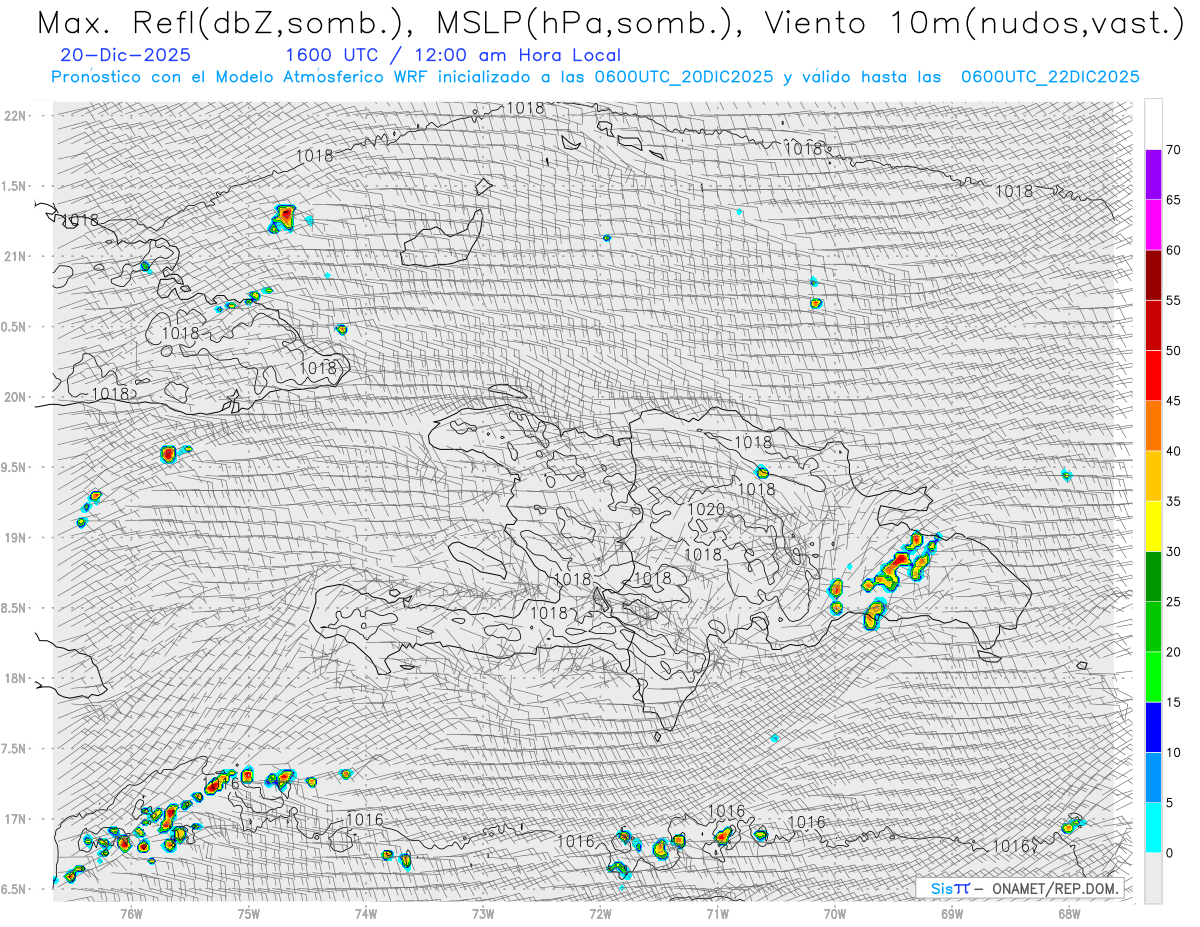Viewport: 1200px width, 927px height.
Task: Click the '8.5N' latitude axis label
Action: pyautogui.click(x=15, y=608)
